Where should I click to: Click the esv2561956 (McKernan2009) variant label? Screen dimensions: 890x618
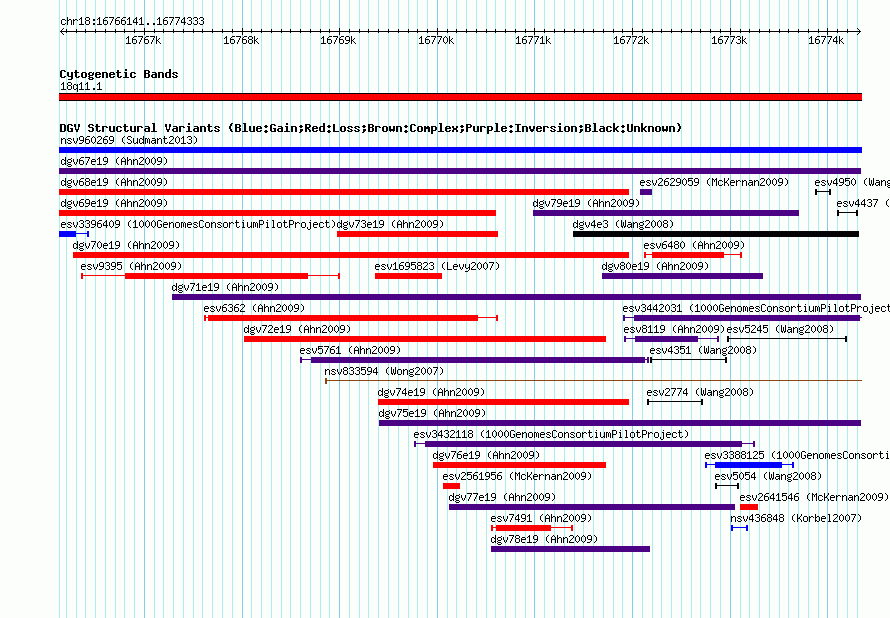(x=517, y=476)
